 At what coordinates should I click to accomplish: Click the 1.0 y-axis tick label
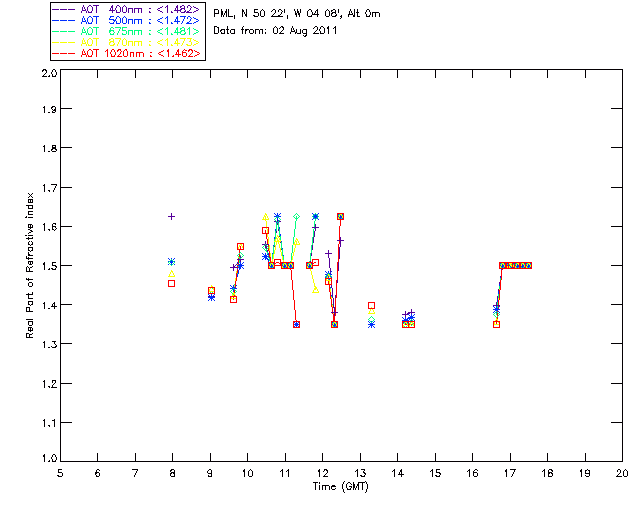(x=49, y=458)
